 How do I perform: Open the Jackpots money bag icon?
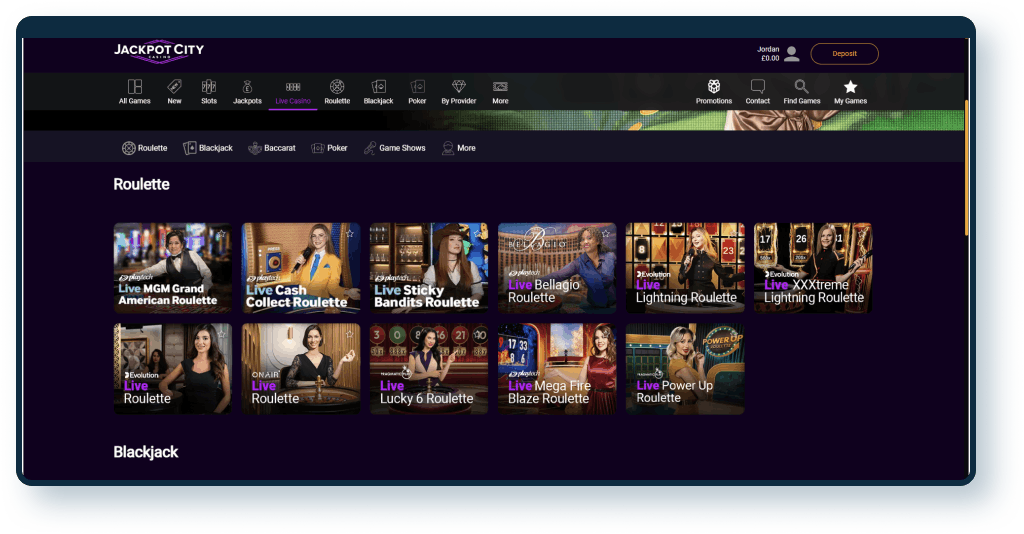pyautogui.click(x=248, y=87)
